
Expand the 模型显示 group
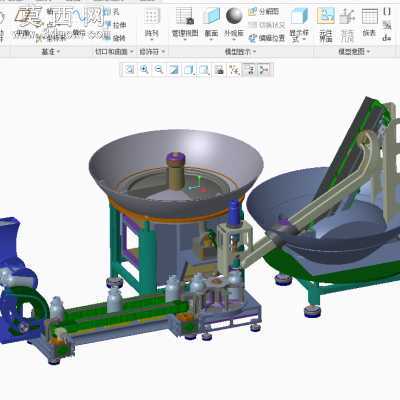[x=240, y=52]
